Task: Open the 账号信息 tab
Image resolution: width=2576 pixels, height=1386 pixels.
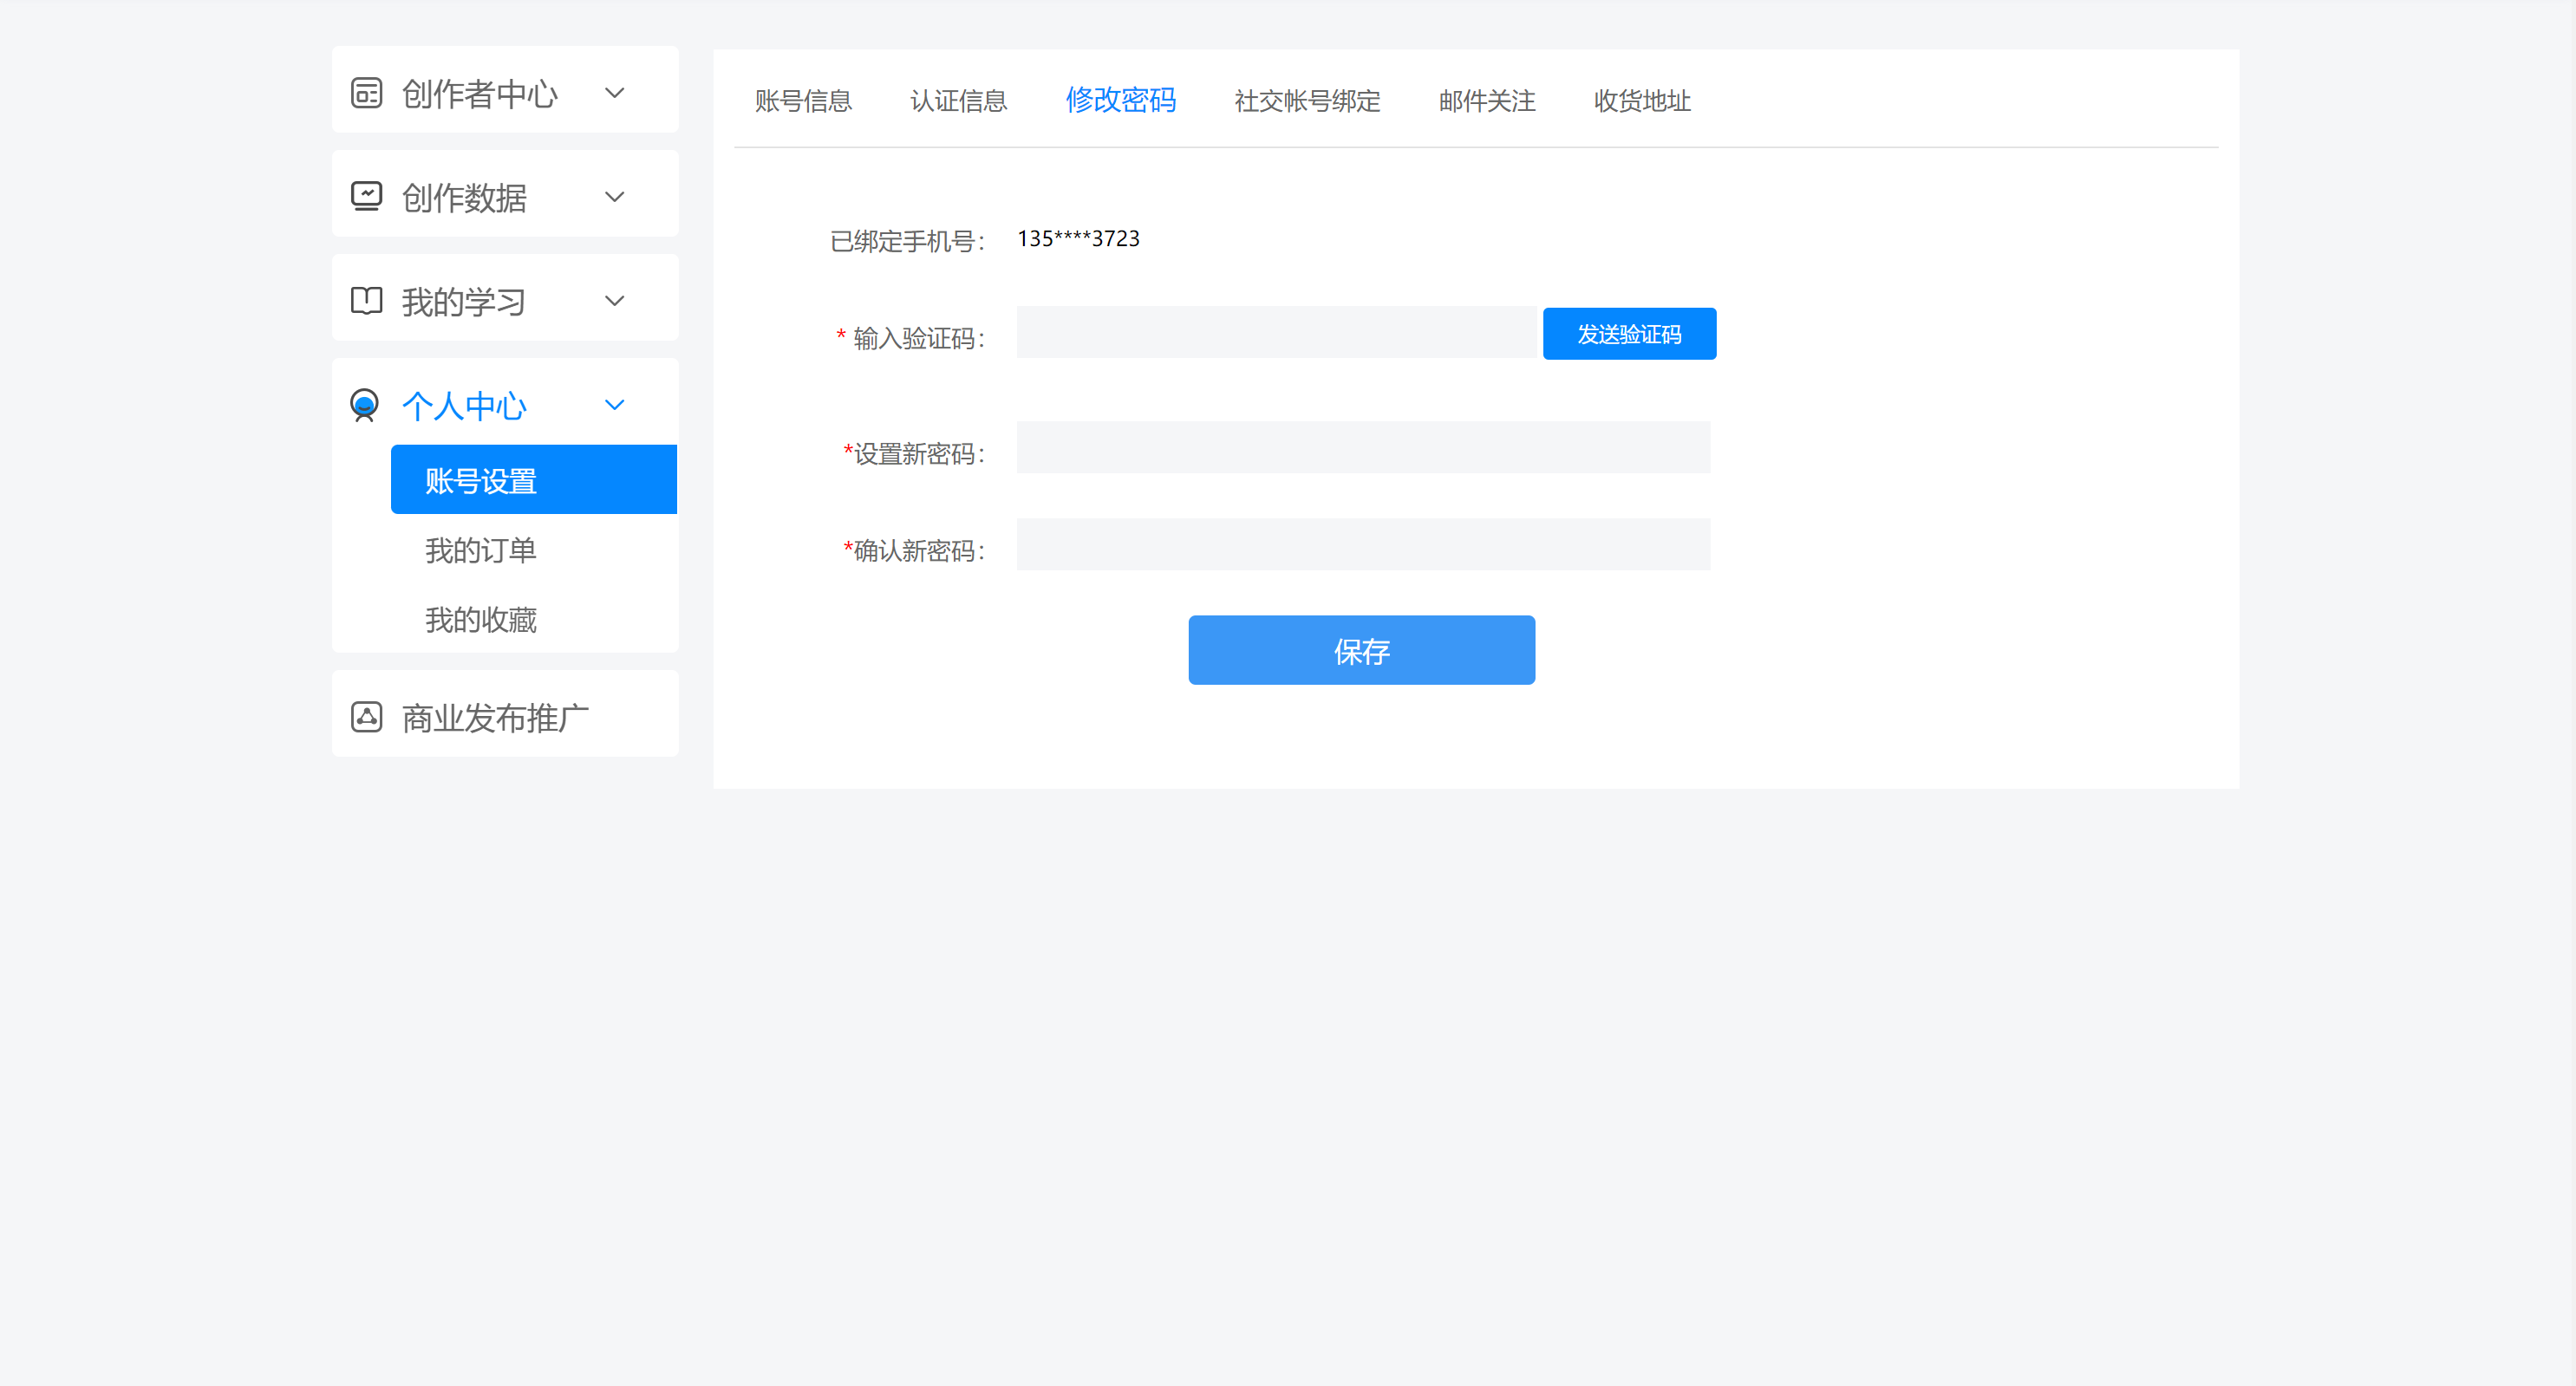Action: point(803,101)
